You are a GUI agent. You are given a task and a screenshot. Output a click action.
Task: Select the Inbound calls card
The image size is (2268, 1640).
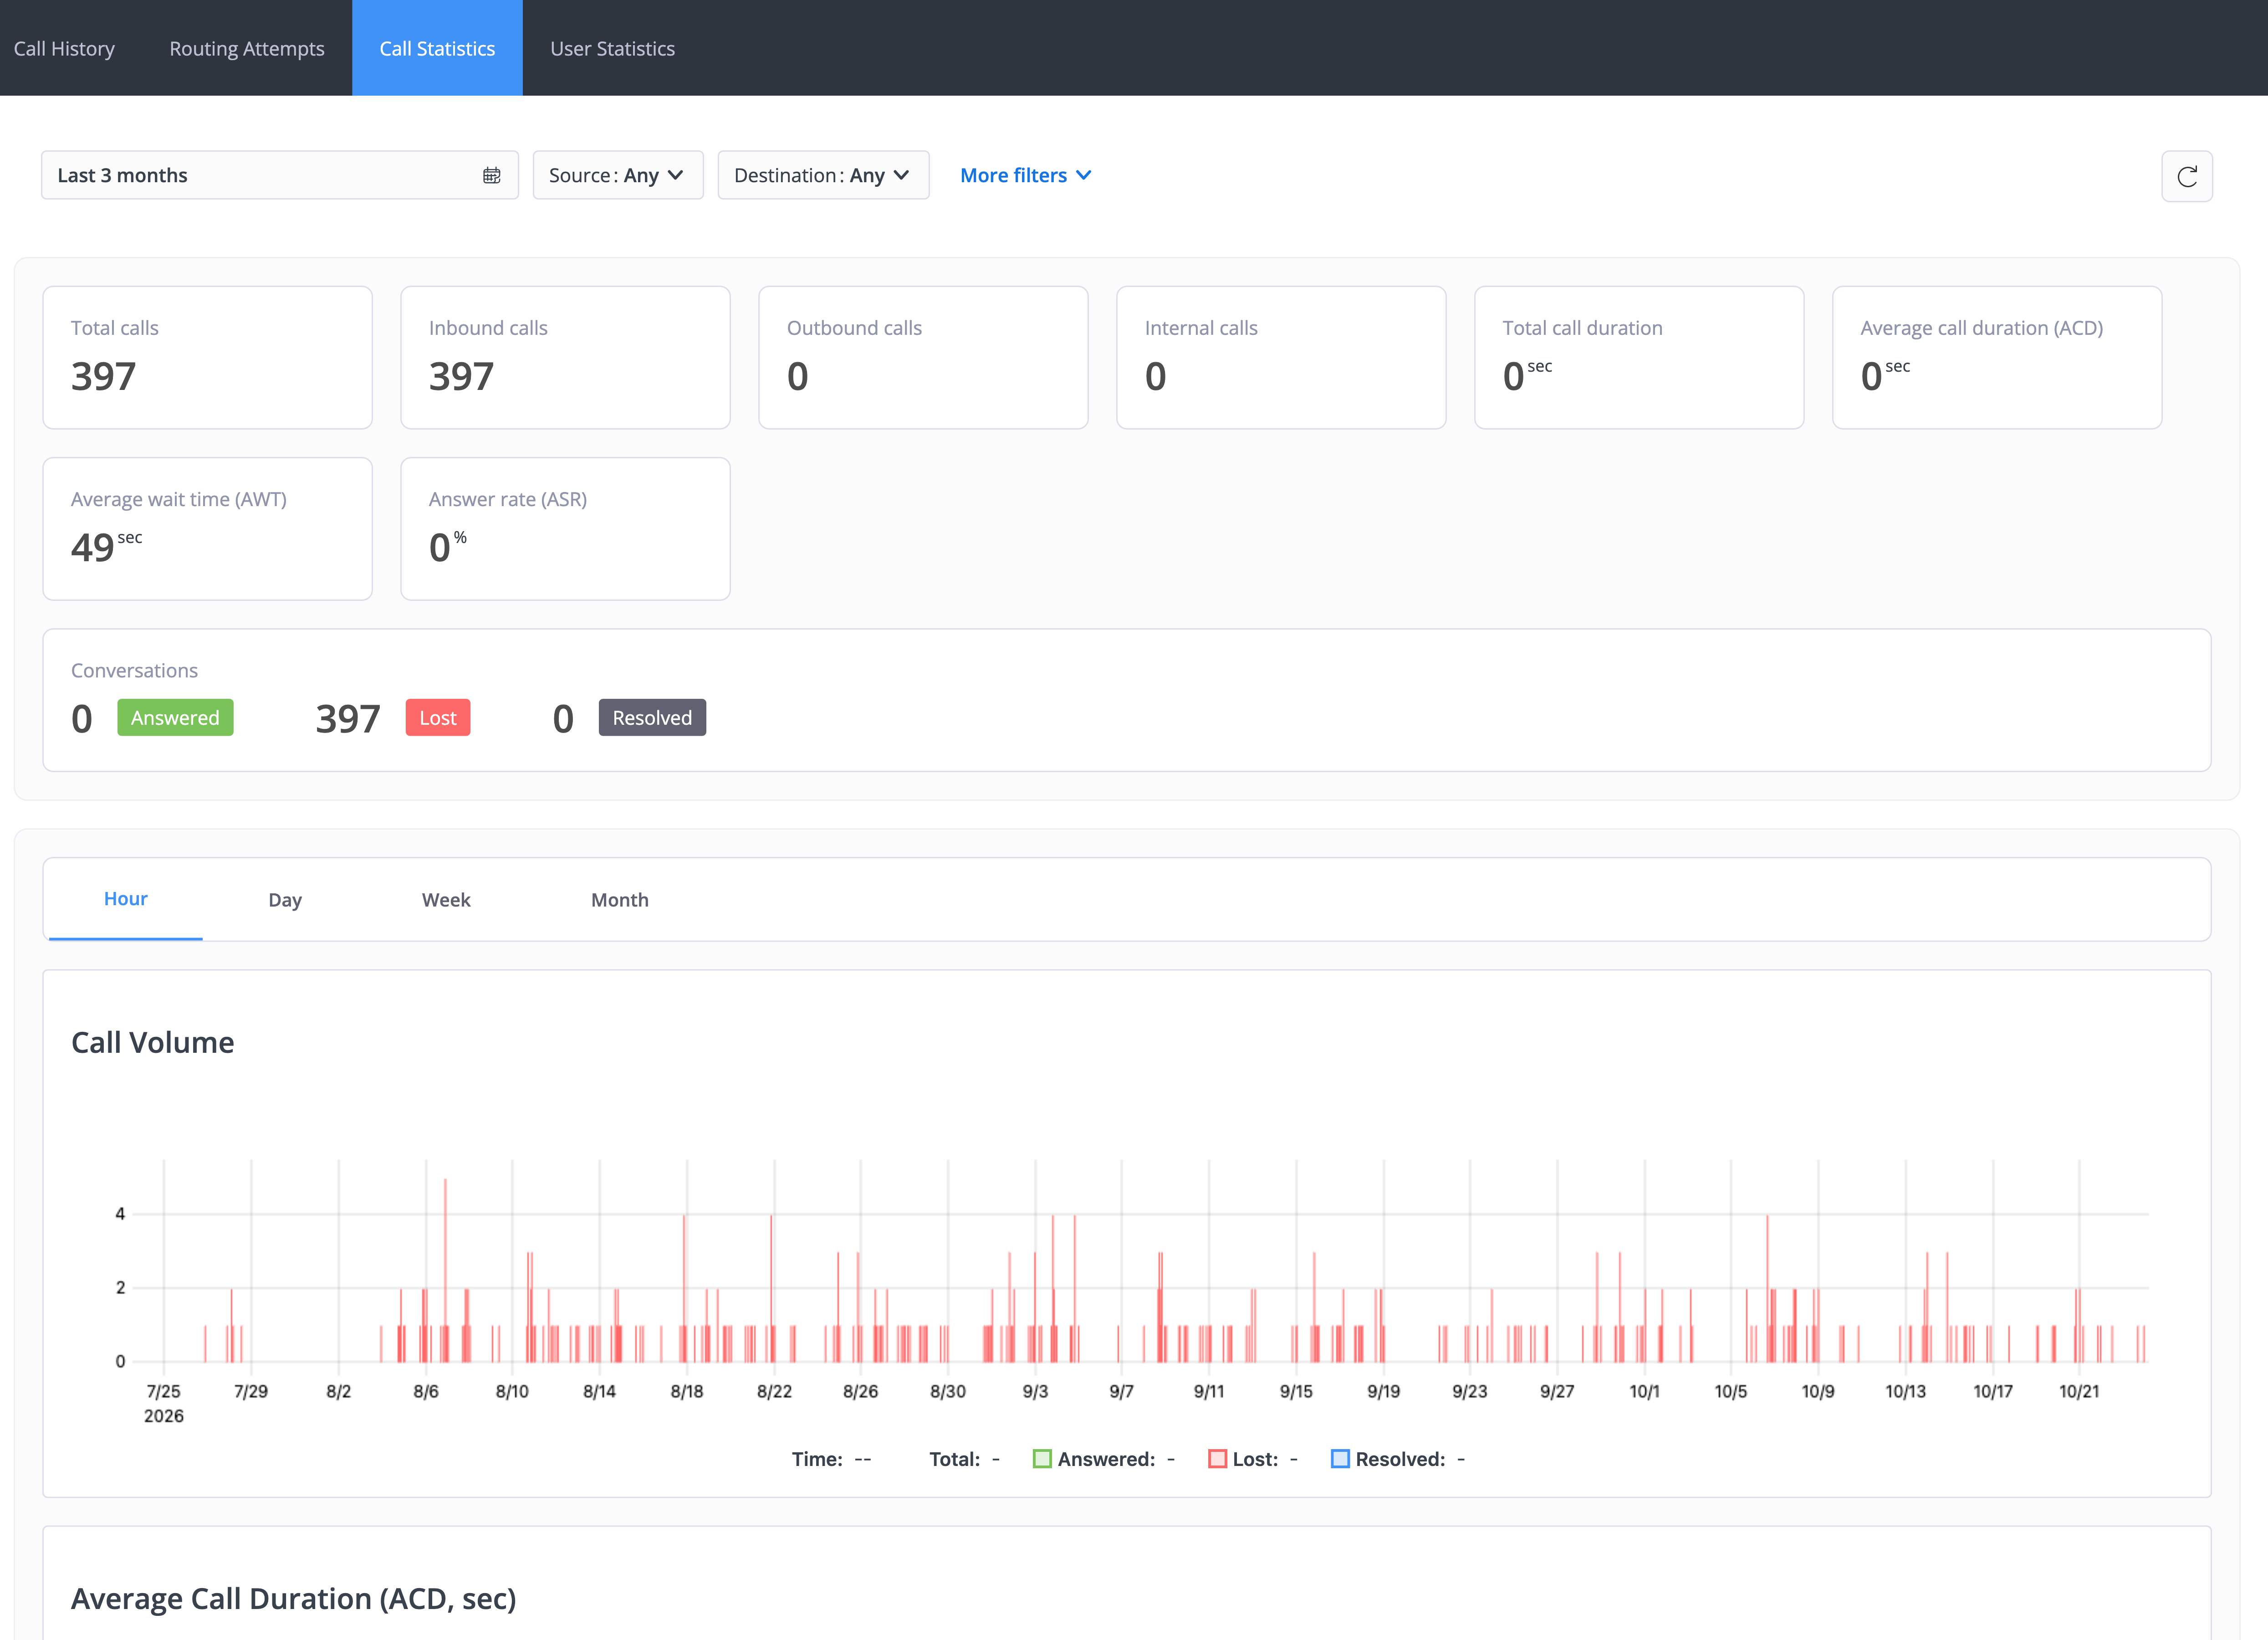[x=566, y=358]
